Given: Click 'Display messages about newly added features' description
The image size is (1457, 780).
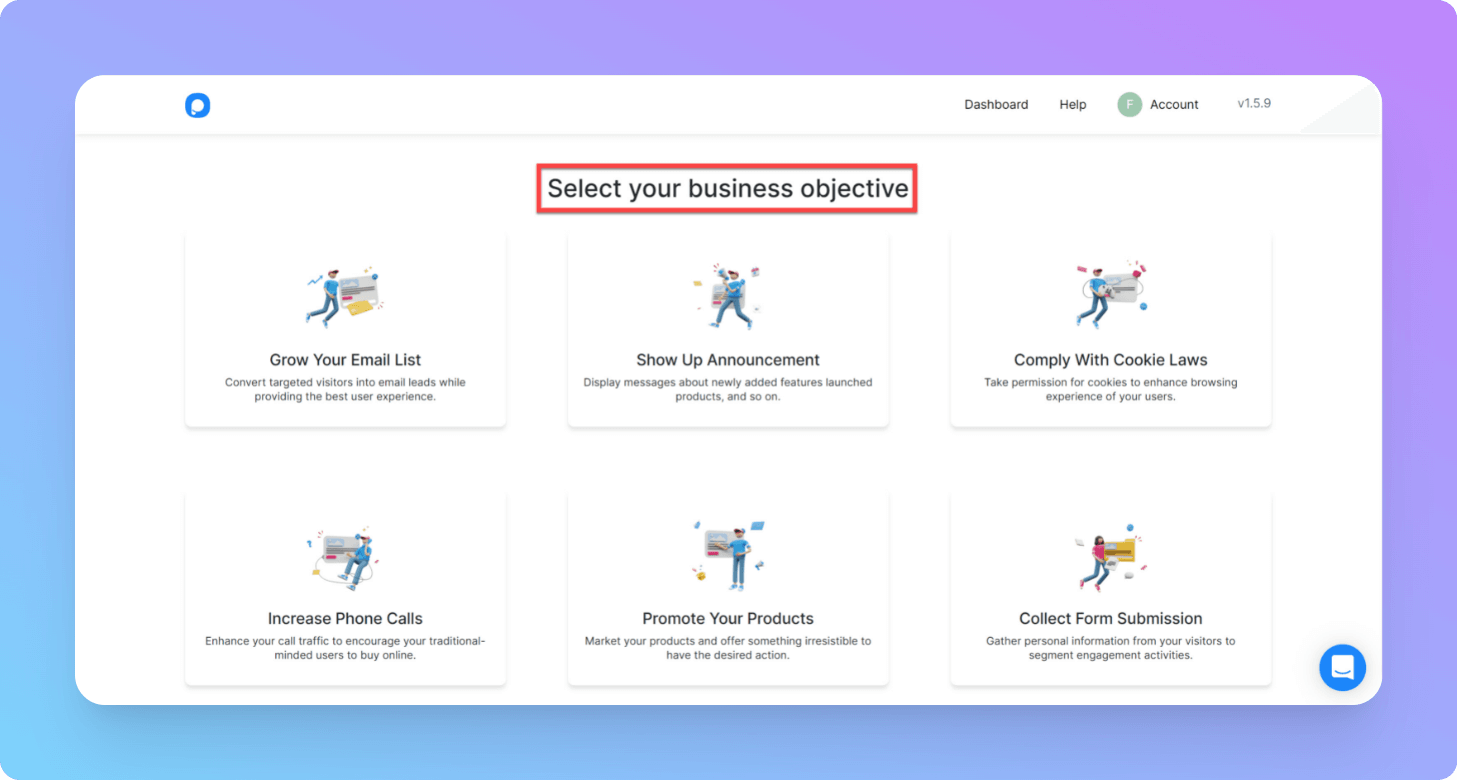Looking at the screenshot, I should click(728, 389).
